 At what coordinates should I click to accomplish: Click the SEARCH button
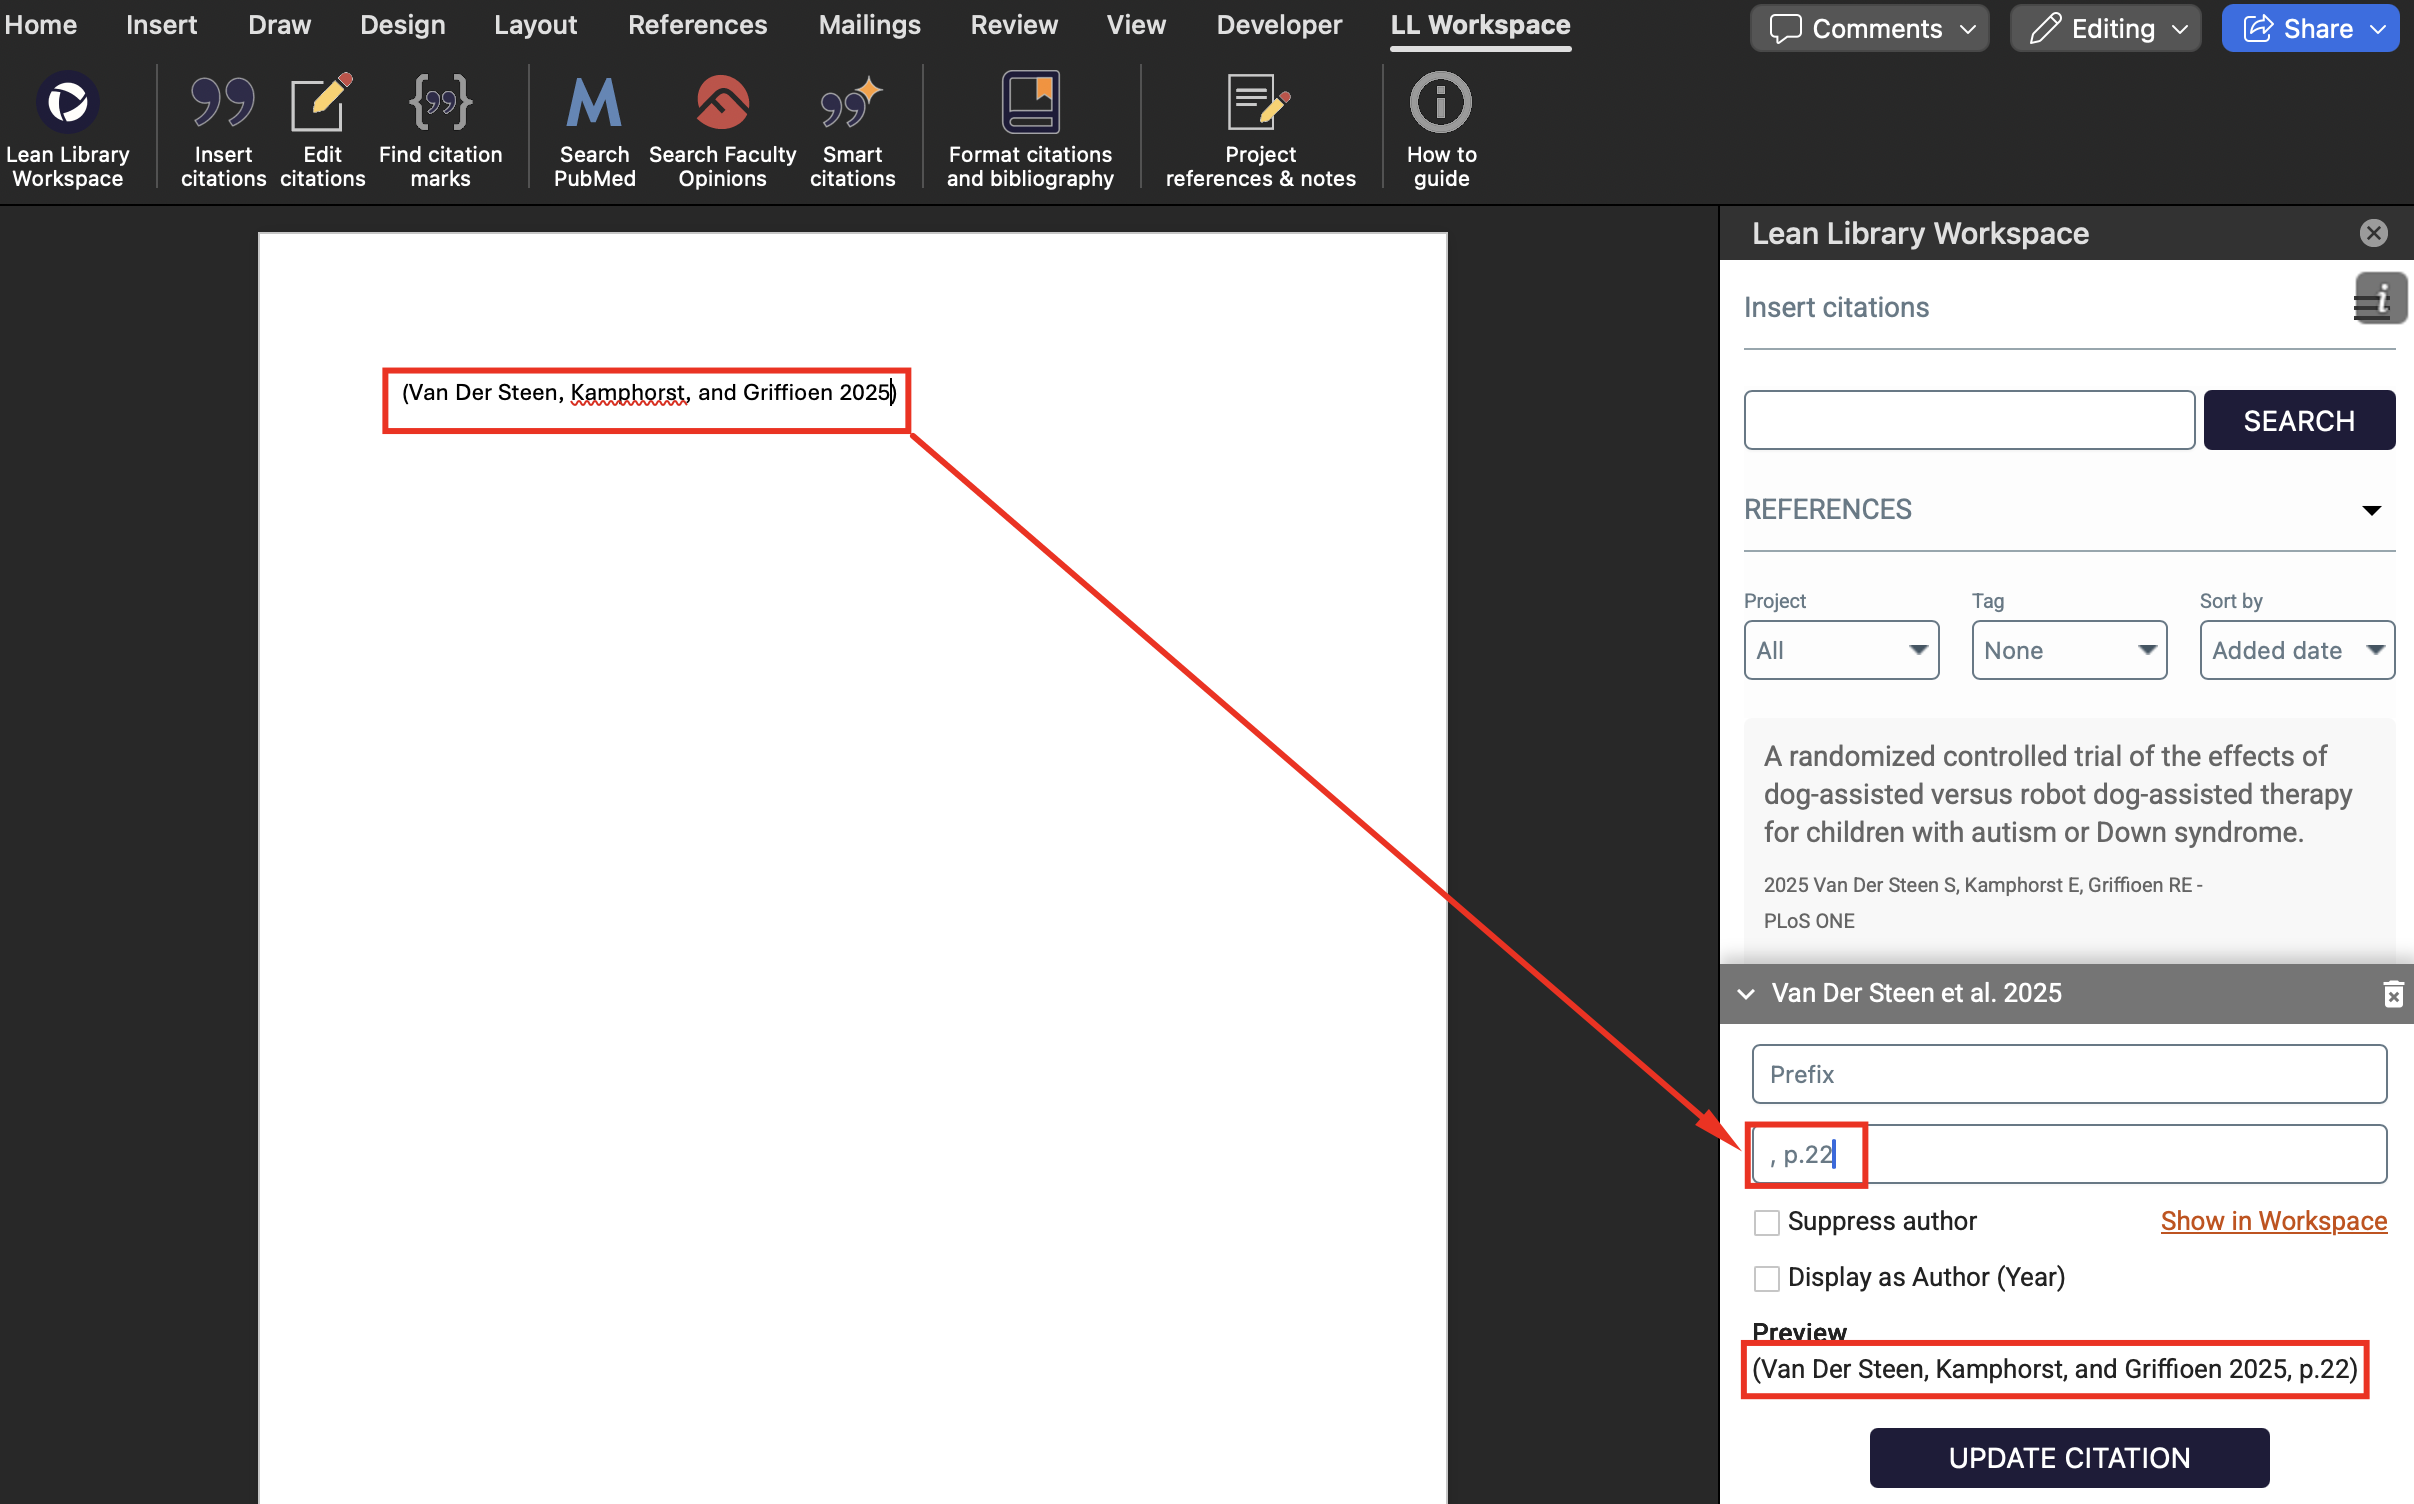click(2298, 420)
